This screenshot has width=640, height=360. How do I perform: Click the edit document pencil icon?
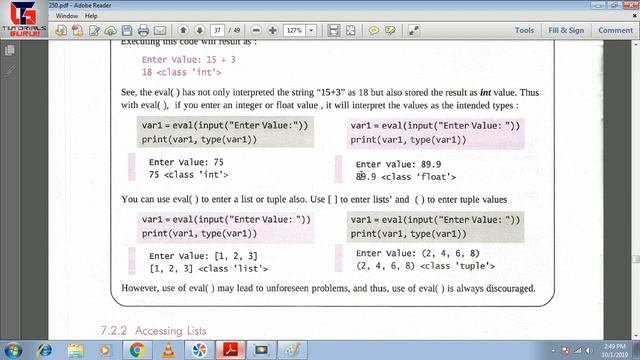tap(94, 30)
